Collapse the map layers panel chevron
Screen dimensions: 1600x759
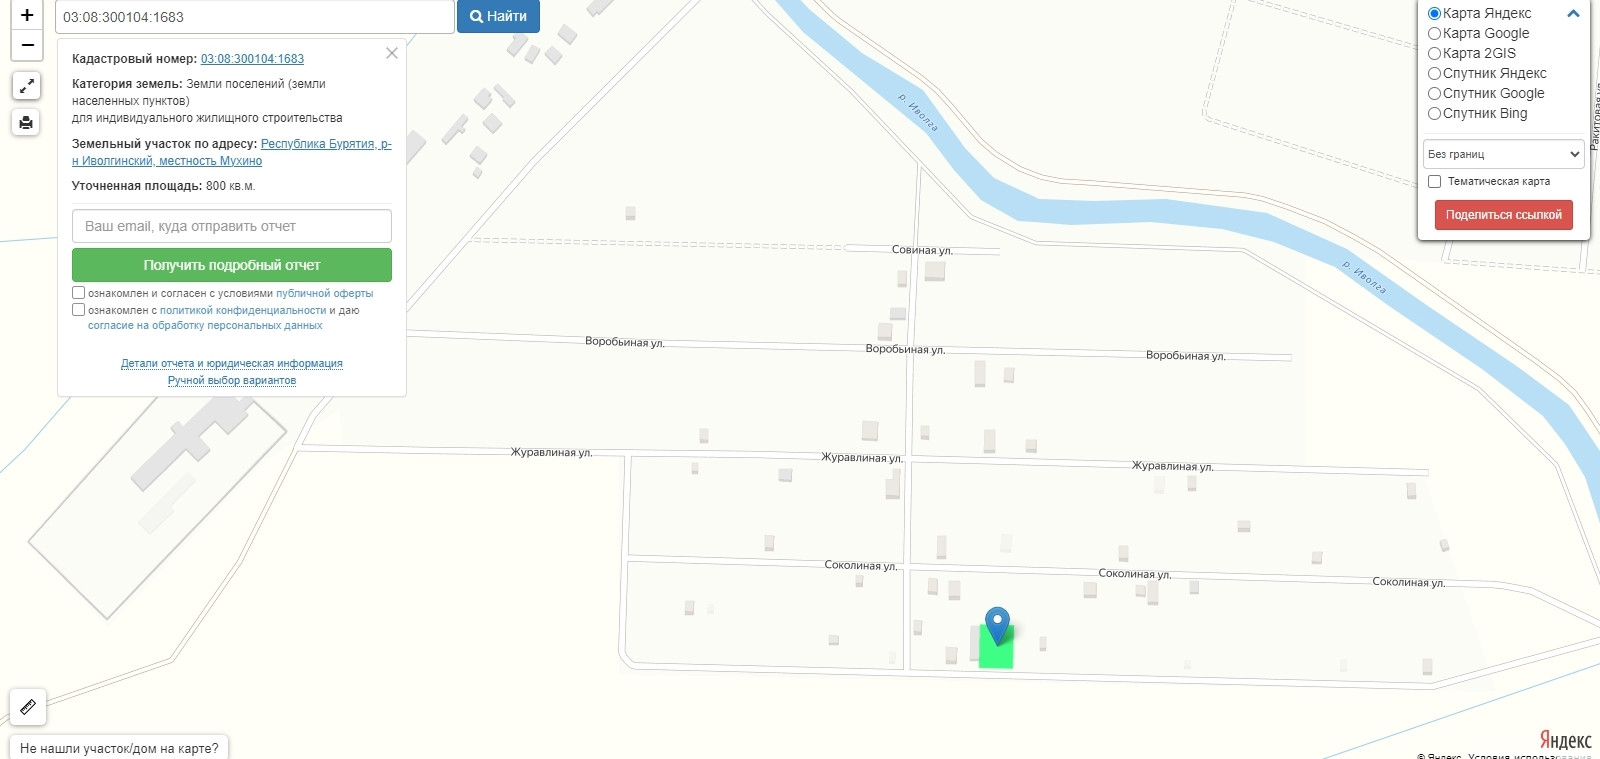coord(1572,14)
